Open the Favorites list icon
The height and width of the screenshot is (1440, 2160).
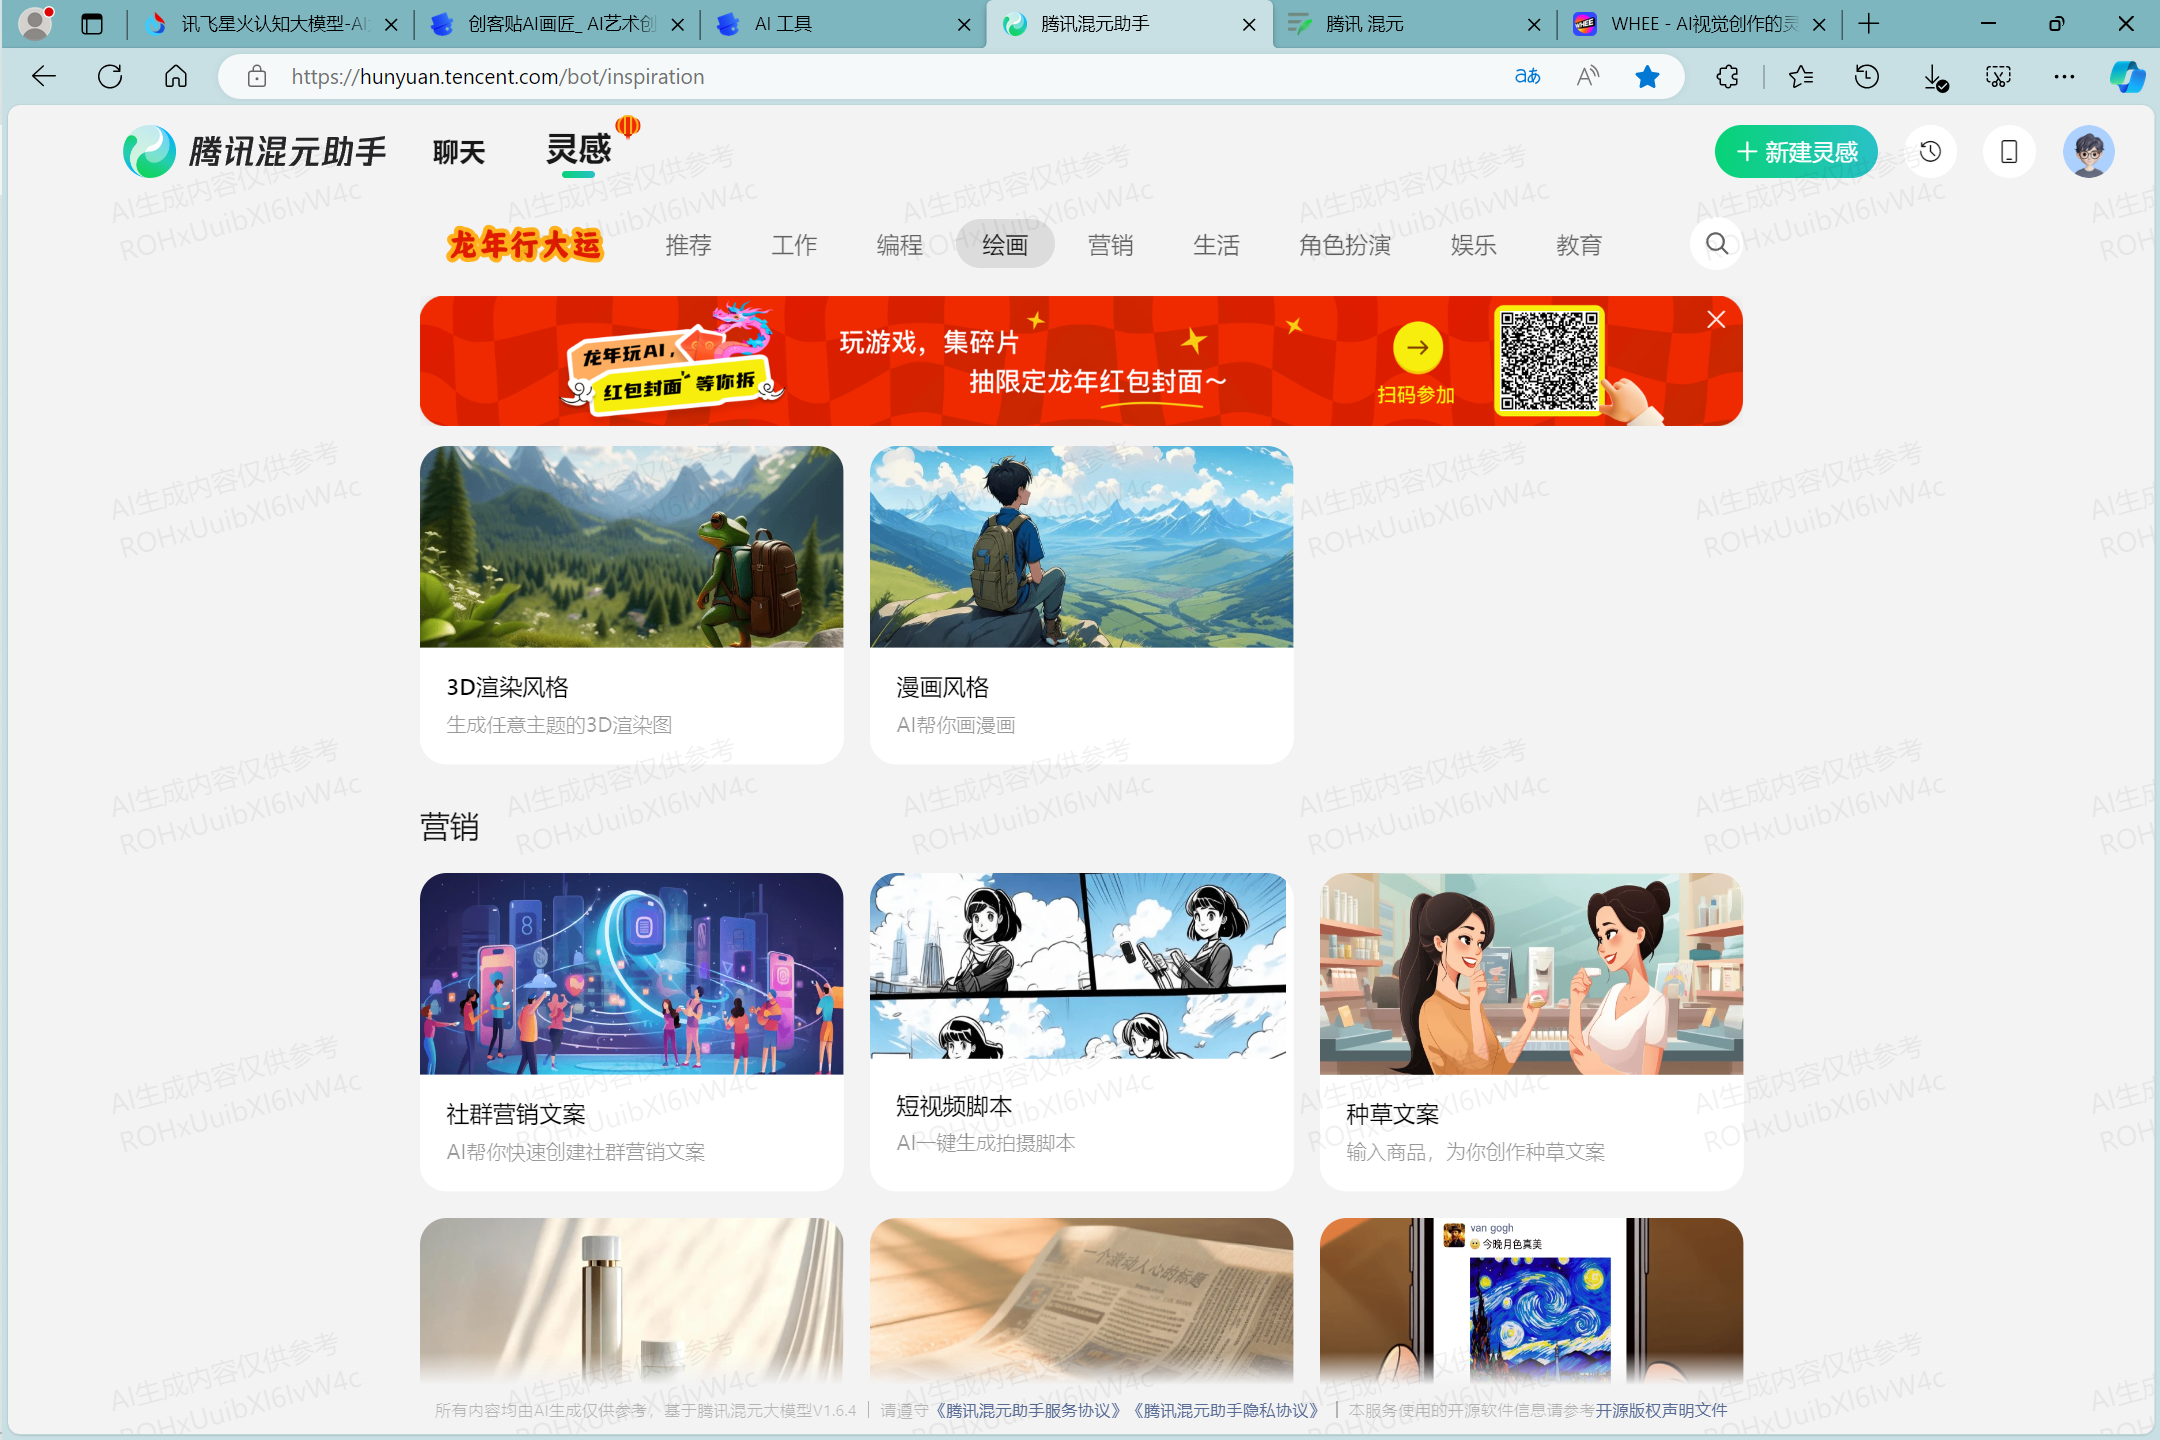pos(1801,76)
